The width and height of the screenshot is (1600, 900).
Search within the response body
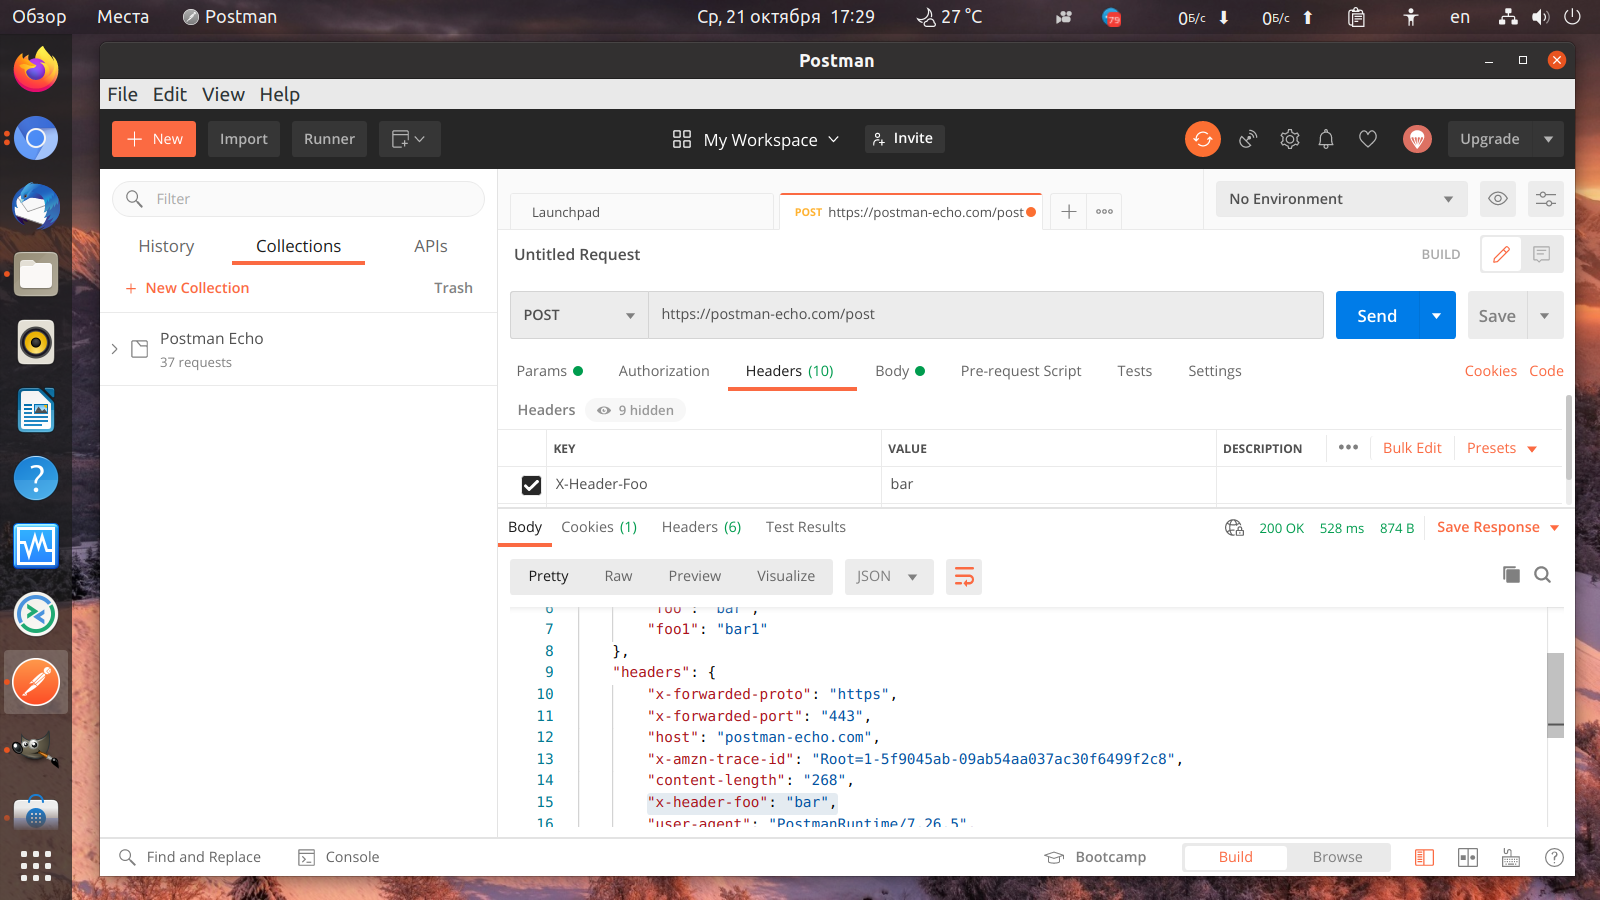pyautogui.click(x=1543, y=574)
